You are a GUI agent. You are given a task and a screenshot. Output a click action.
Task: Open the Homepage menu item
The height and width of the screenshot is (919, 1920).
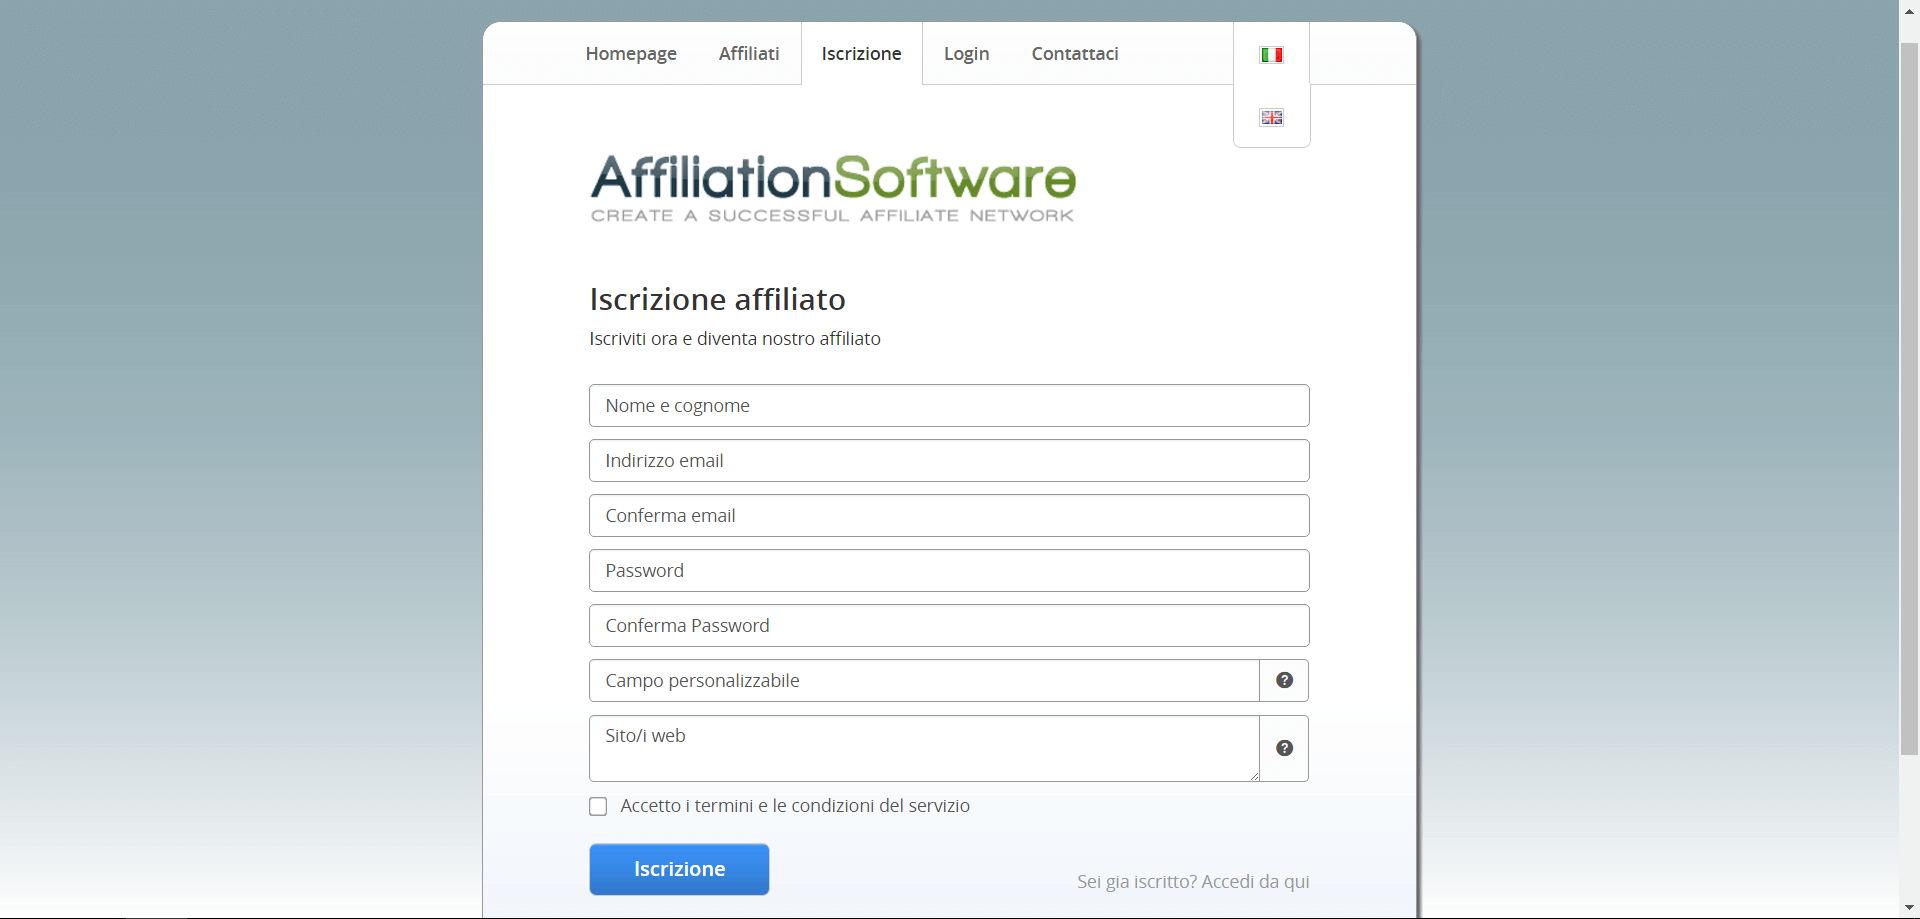click(631, 54)
